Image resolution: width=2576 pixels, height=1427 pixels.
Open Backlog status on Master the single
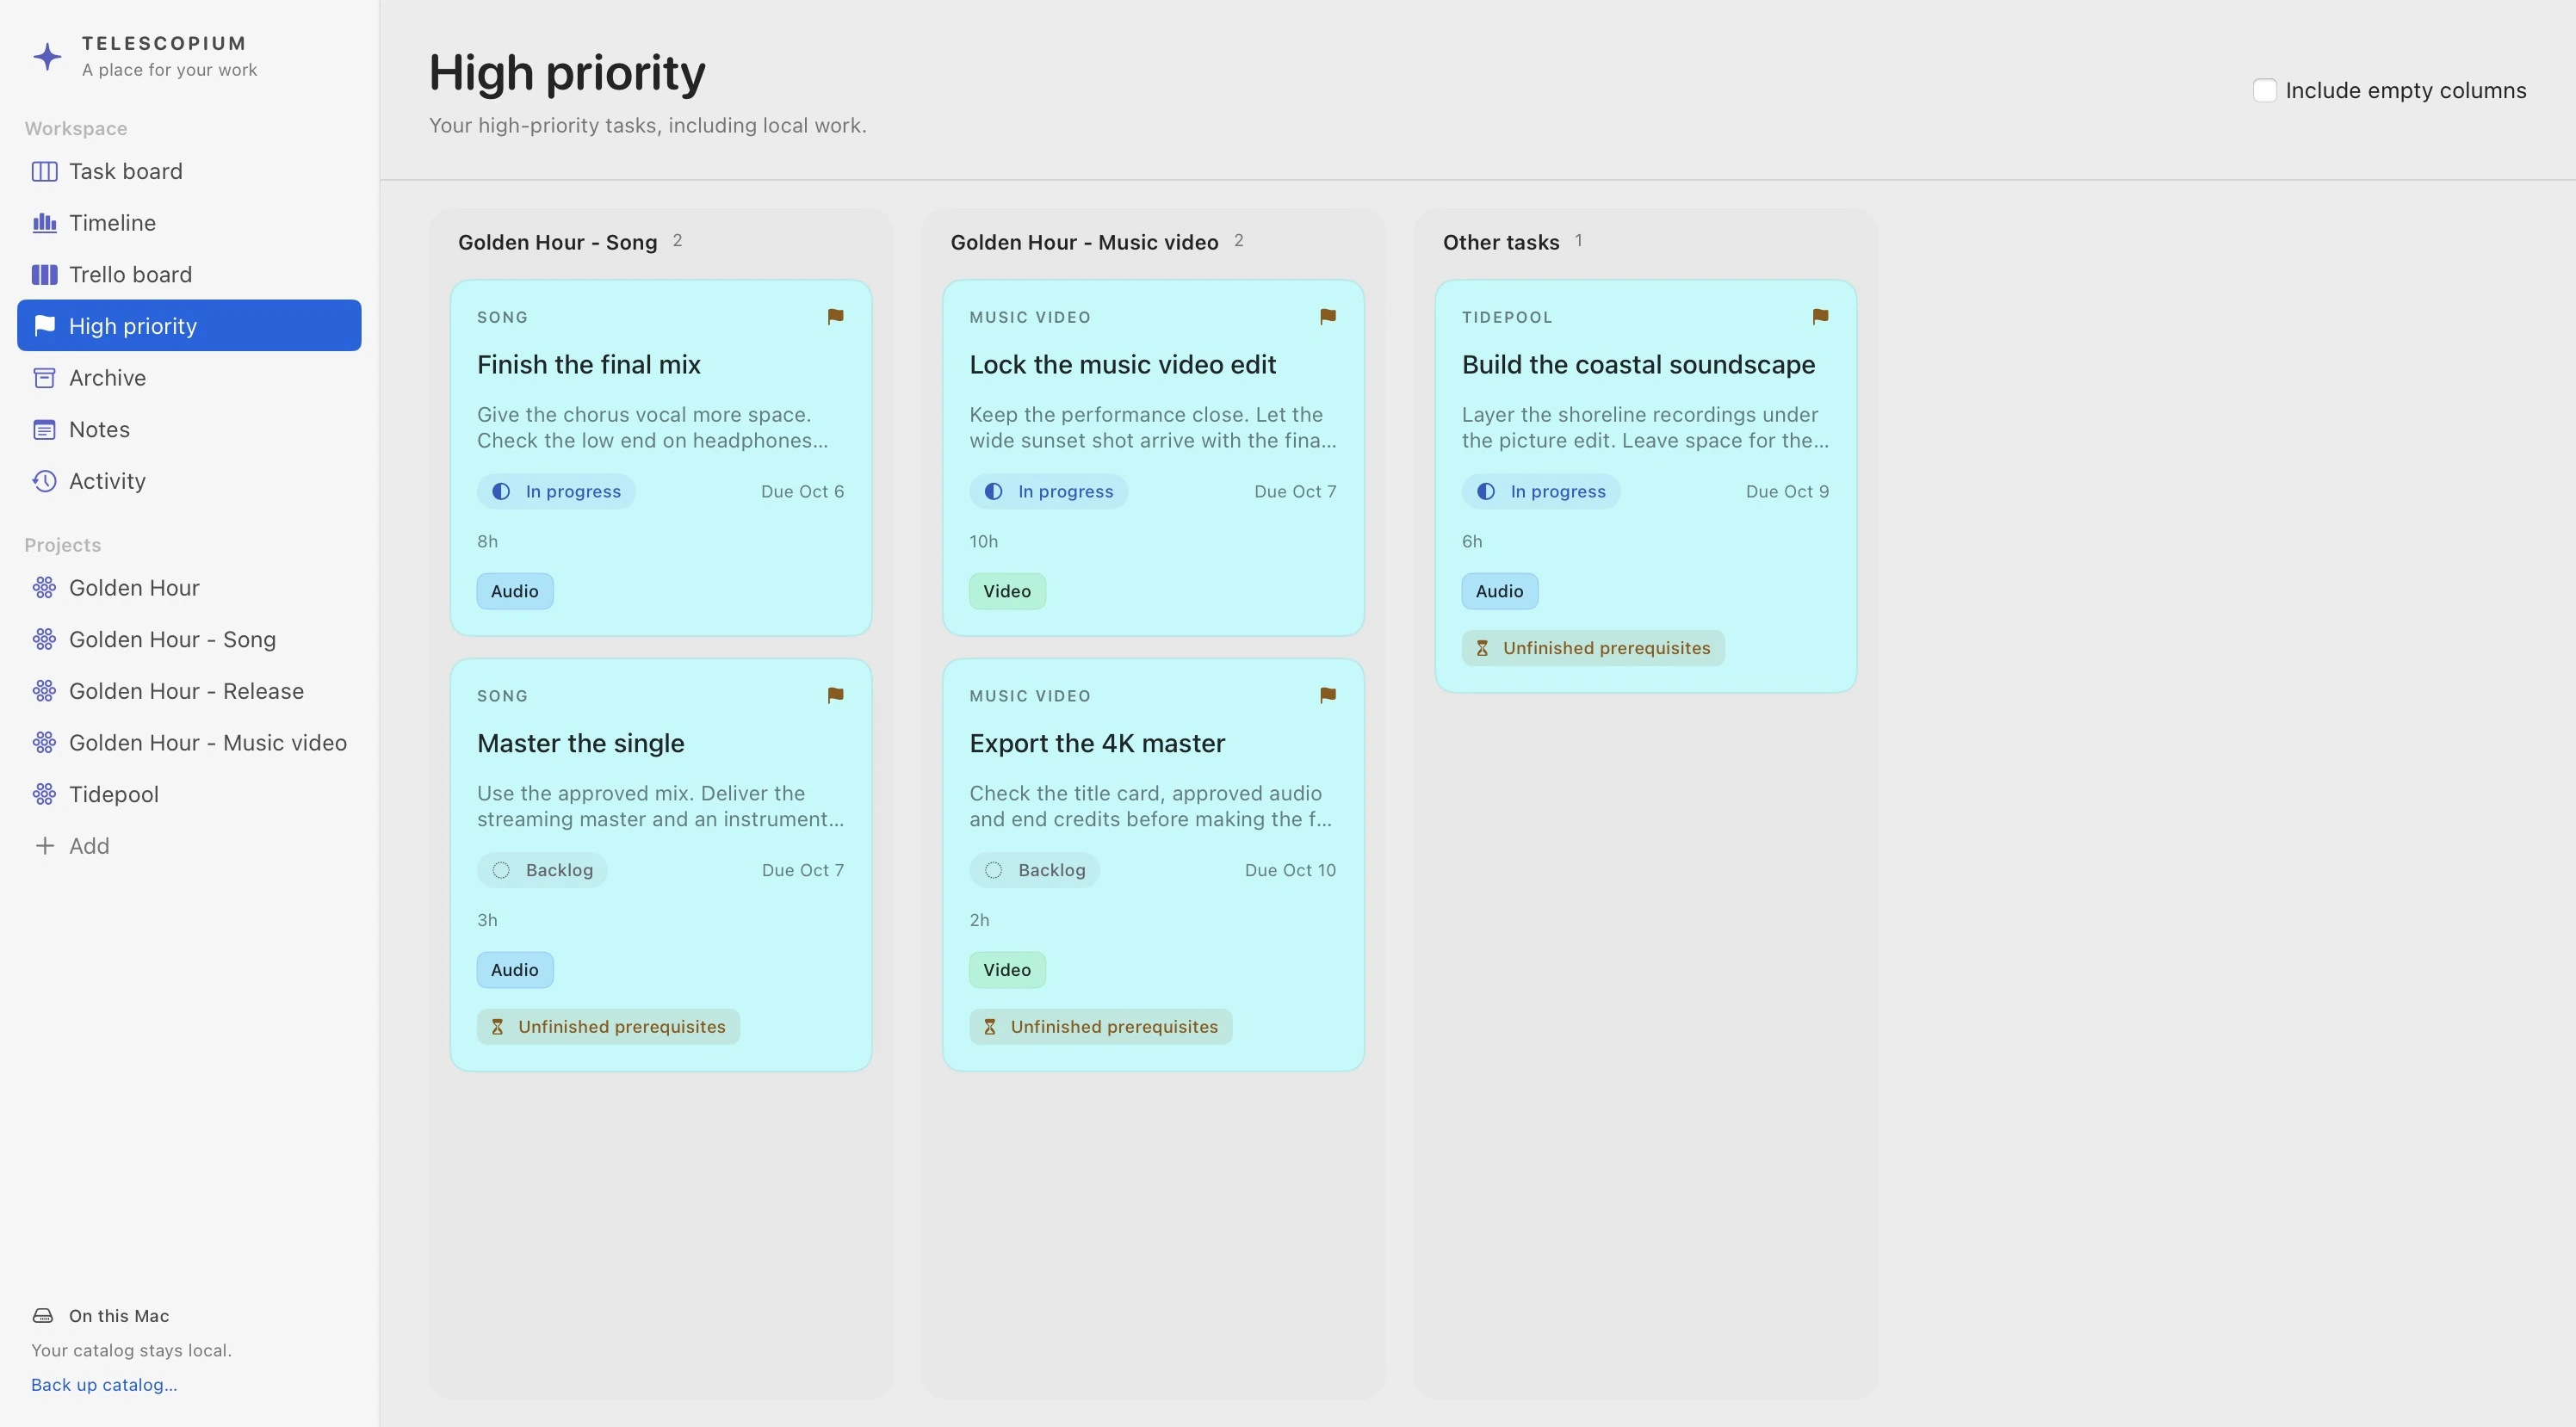(542, 870)
